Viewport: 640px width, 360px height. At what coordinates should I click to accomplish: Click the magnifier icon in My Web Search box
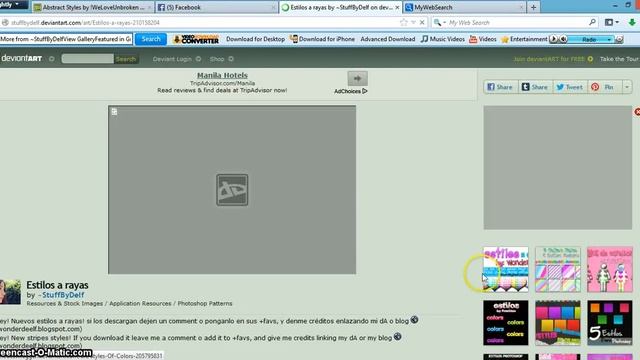592,22
